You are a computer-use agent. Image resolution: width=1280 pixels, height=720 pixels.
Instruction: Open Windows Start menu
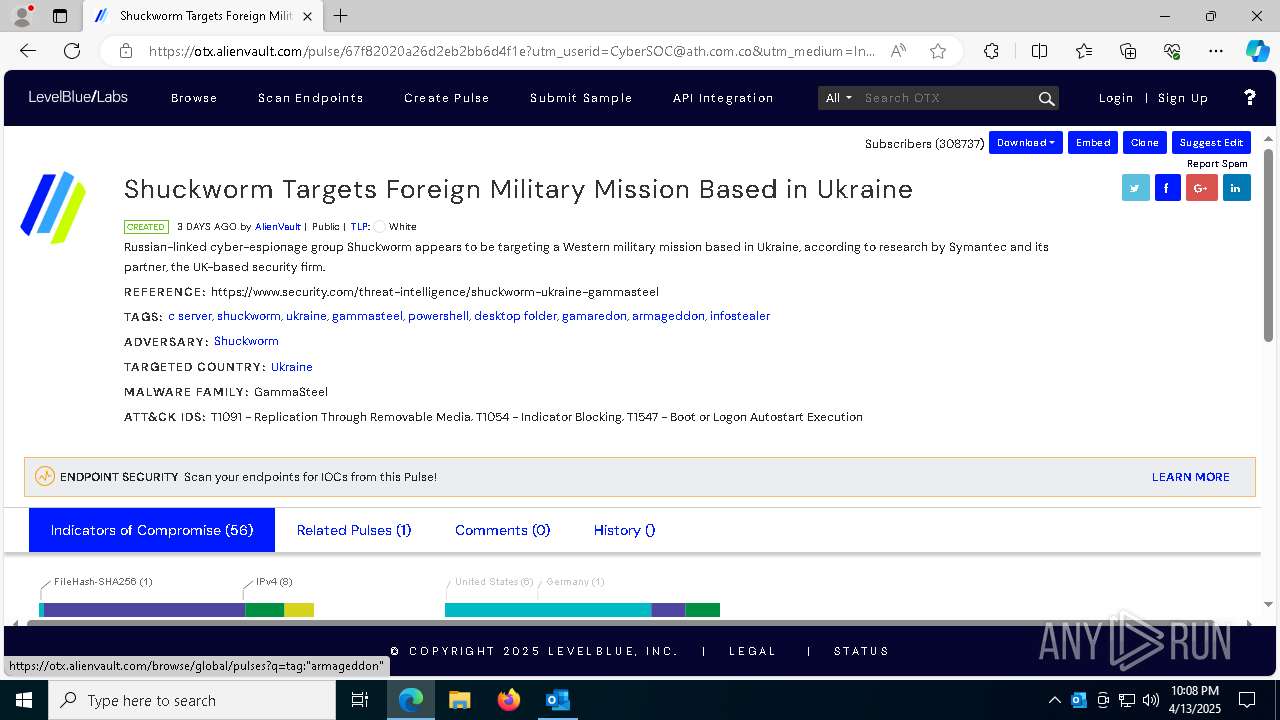pos(24,700)
